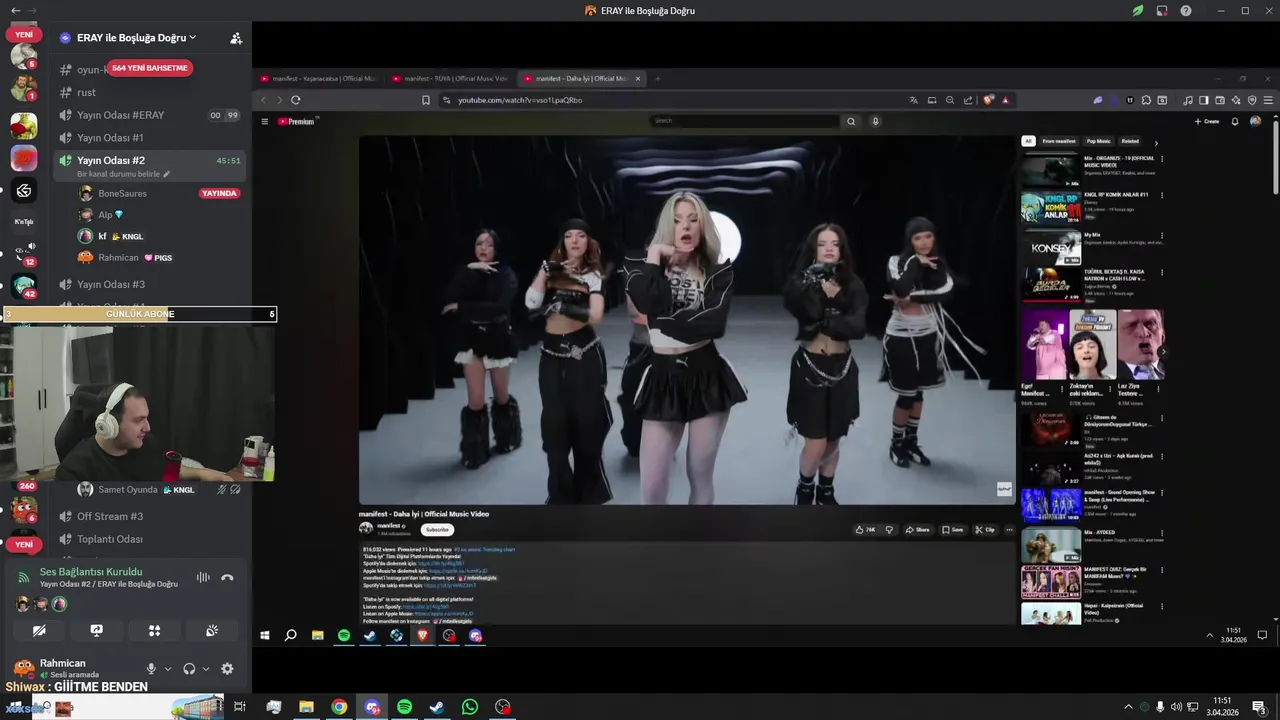Viewport: 1280px width, 720px height.
Task: Open Discord help icon in the title bar
Action: (x=1186, y=11)
